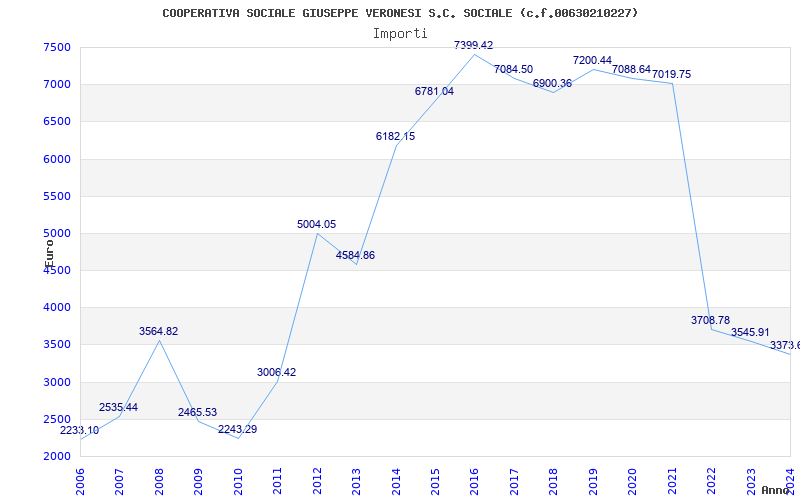Click the 2007 year label
Screen dimensions: 800x500
pyautogui.click(x=119, y=483)
